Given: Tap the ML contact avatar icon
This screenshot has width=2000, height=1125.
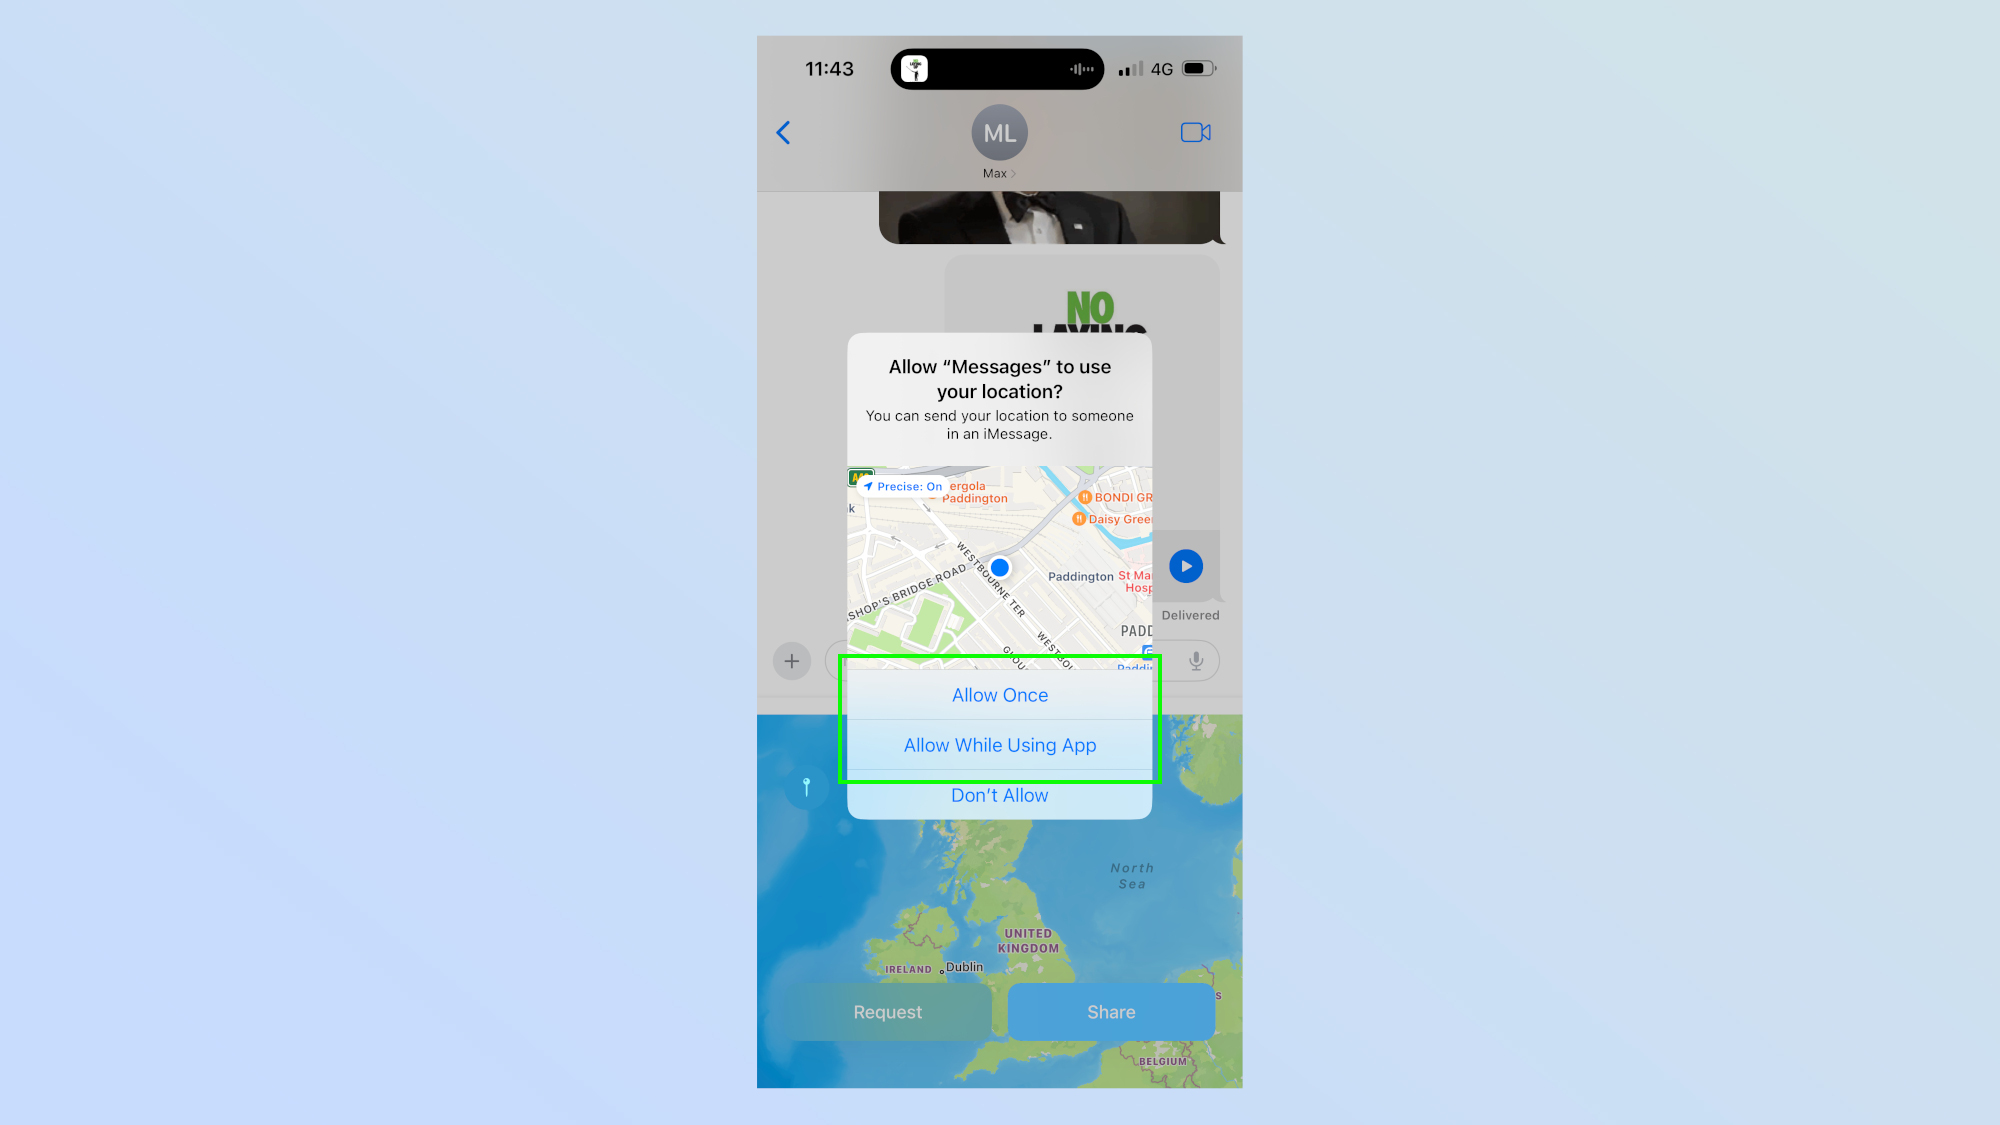Looking at the screenshot, I should tap(999, 132).
